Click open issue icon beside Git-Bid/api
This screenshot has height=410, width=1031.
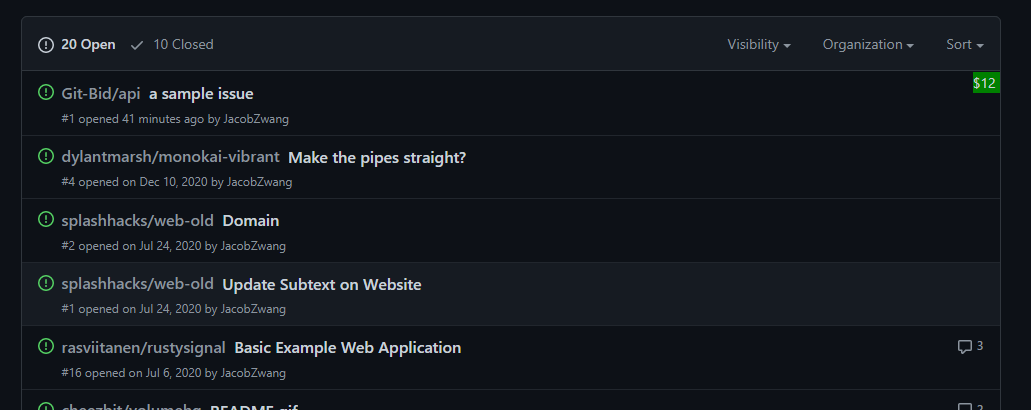(x=45, y=93)
